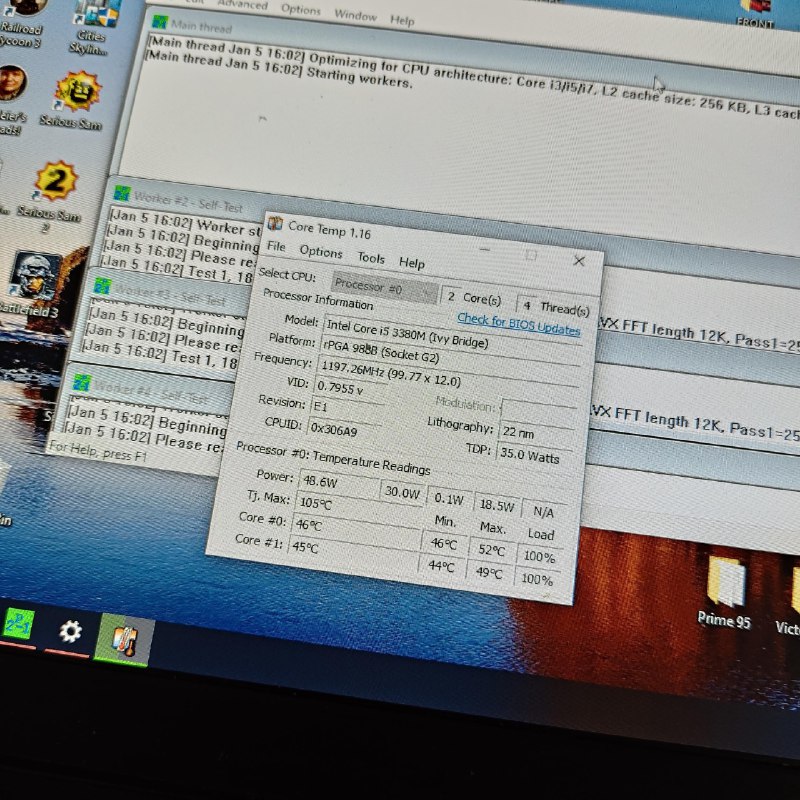Open the Prime95 Options menu
Viewport: 800px width, 800px height.
point(301,10)
